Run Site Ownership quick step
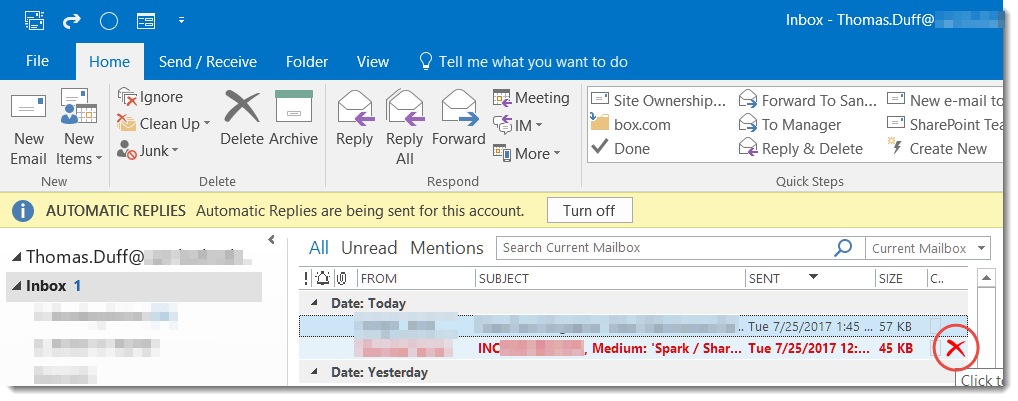1018x401 pixels. tap(660, 101)
